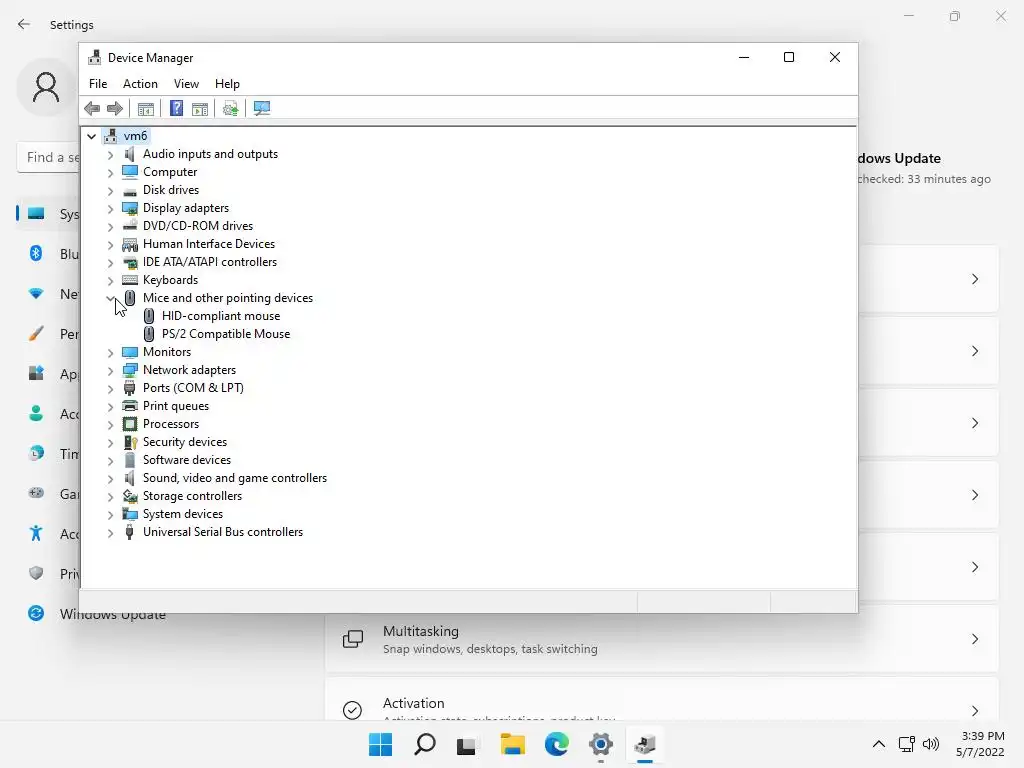Viewport: 1024px width, 768px height.
Task: Collapse the vm6 root node
Action: tap(91, 136)
